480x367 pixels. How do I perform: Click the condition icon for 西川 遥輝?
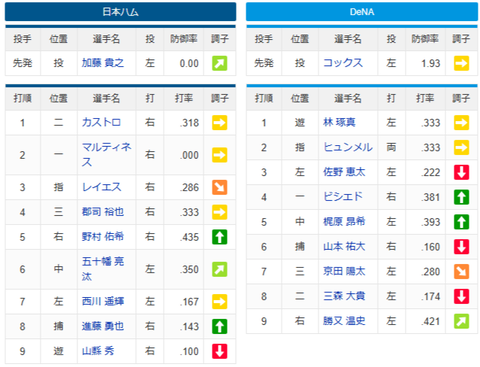[220, 302]
